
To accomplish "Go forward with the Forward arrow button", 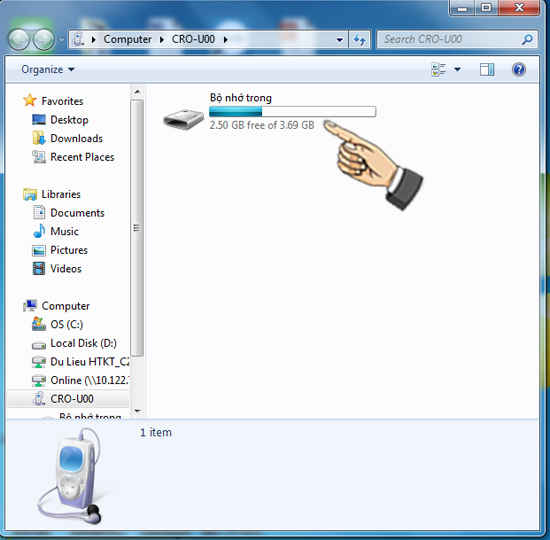I will pos(43,39).
